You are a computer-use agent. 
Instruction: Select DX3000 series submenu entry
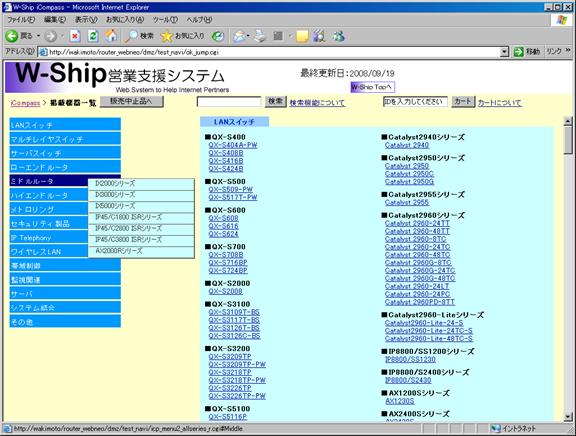click(x=141, y=195)
